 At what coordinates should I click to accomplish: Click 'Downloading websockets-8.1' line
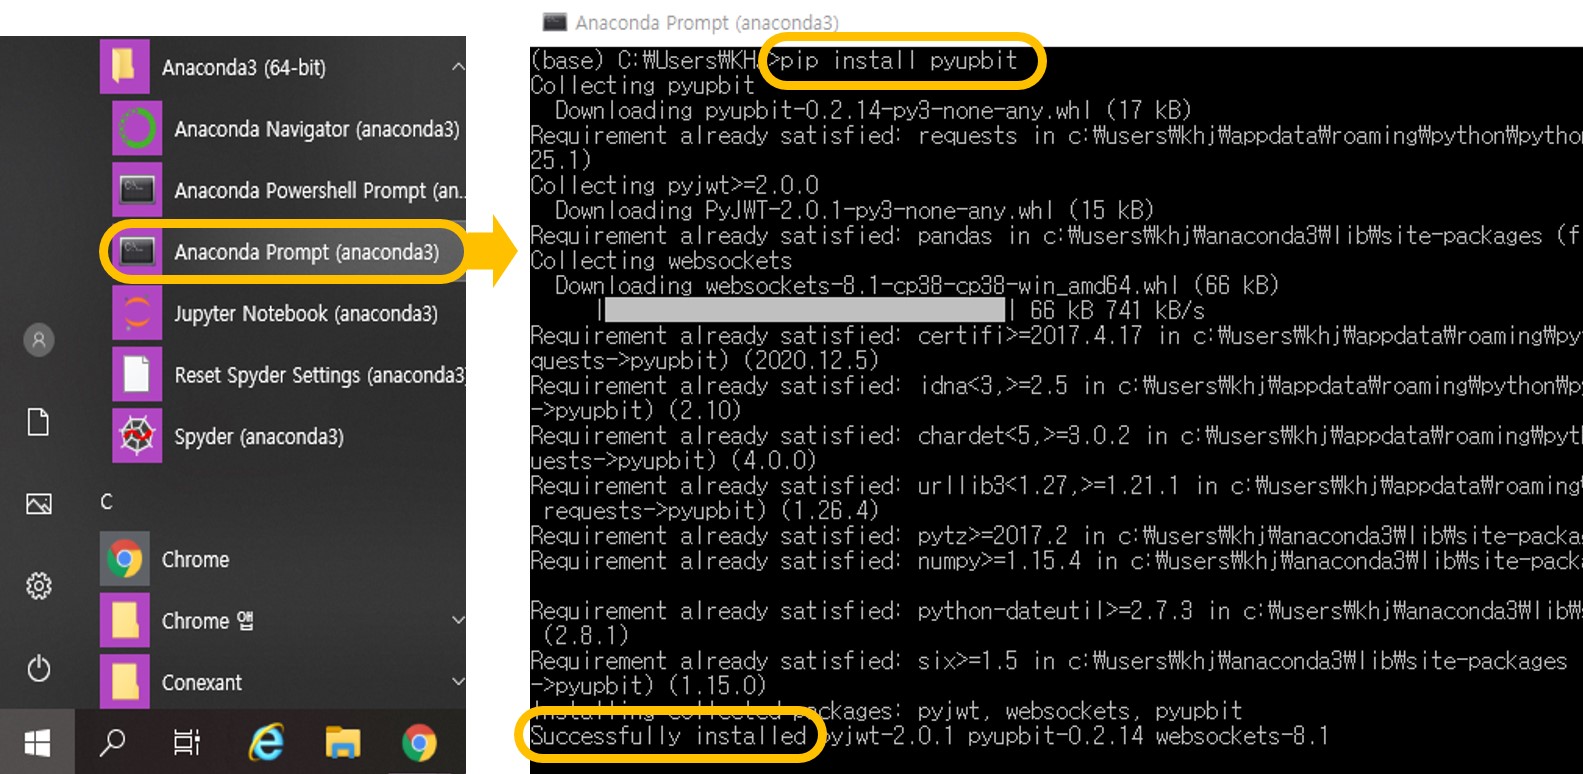[917, 286]
